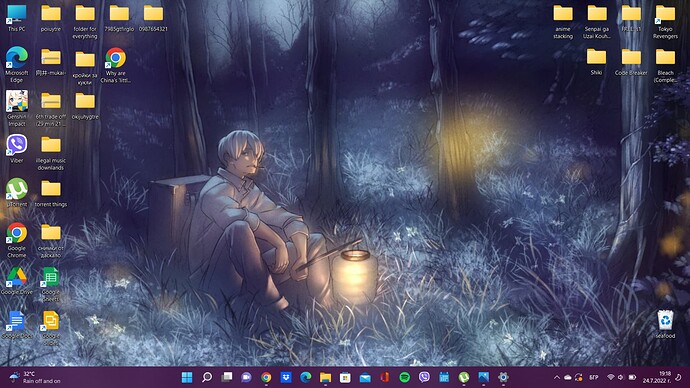The image size is (690, 388).
Task: Open the Chat app on taskbar
Action: point(246,377)
